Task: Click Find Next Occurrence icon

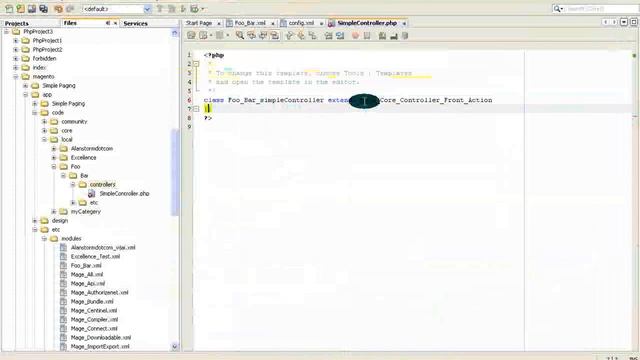Action: coord(263,36)
